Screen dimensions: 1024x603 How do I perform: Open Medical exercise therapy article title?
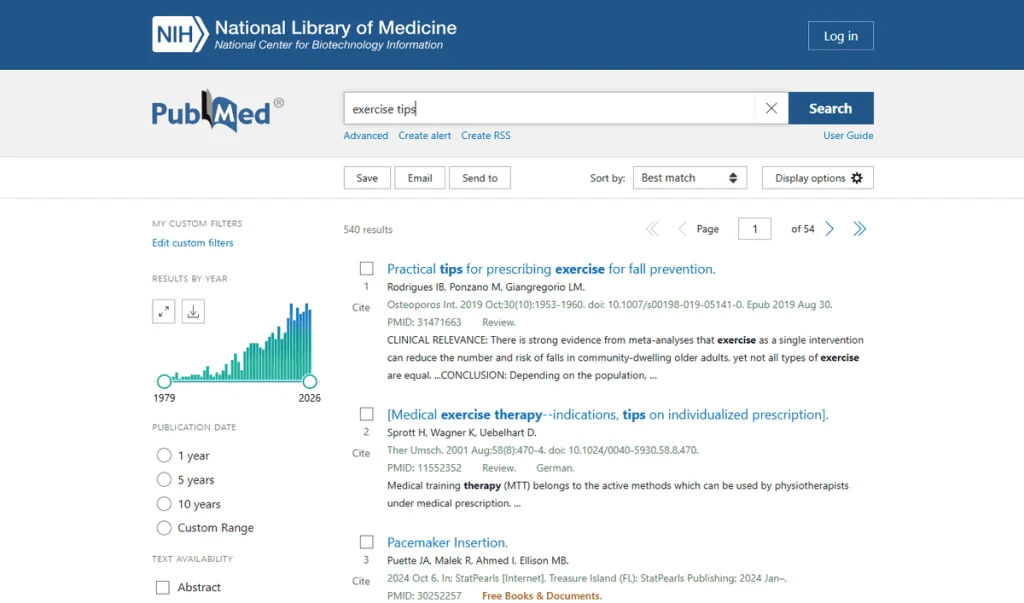607,415
